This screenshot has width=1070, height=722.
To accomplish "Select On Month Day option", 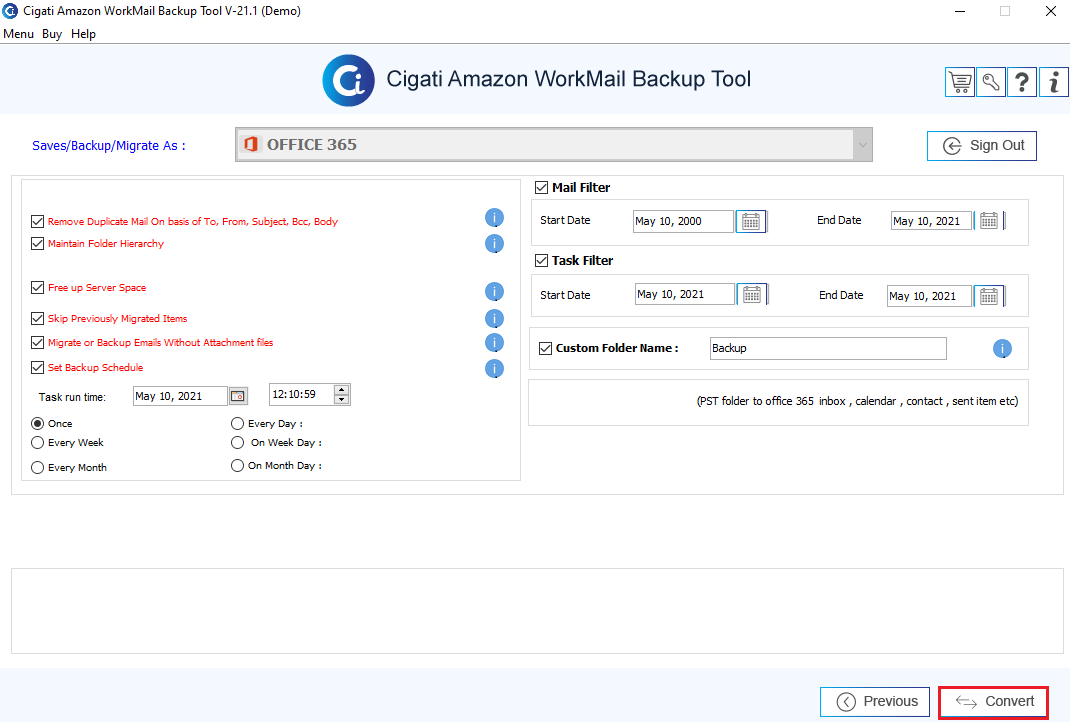I will coord(237,466).
